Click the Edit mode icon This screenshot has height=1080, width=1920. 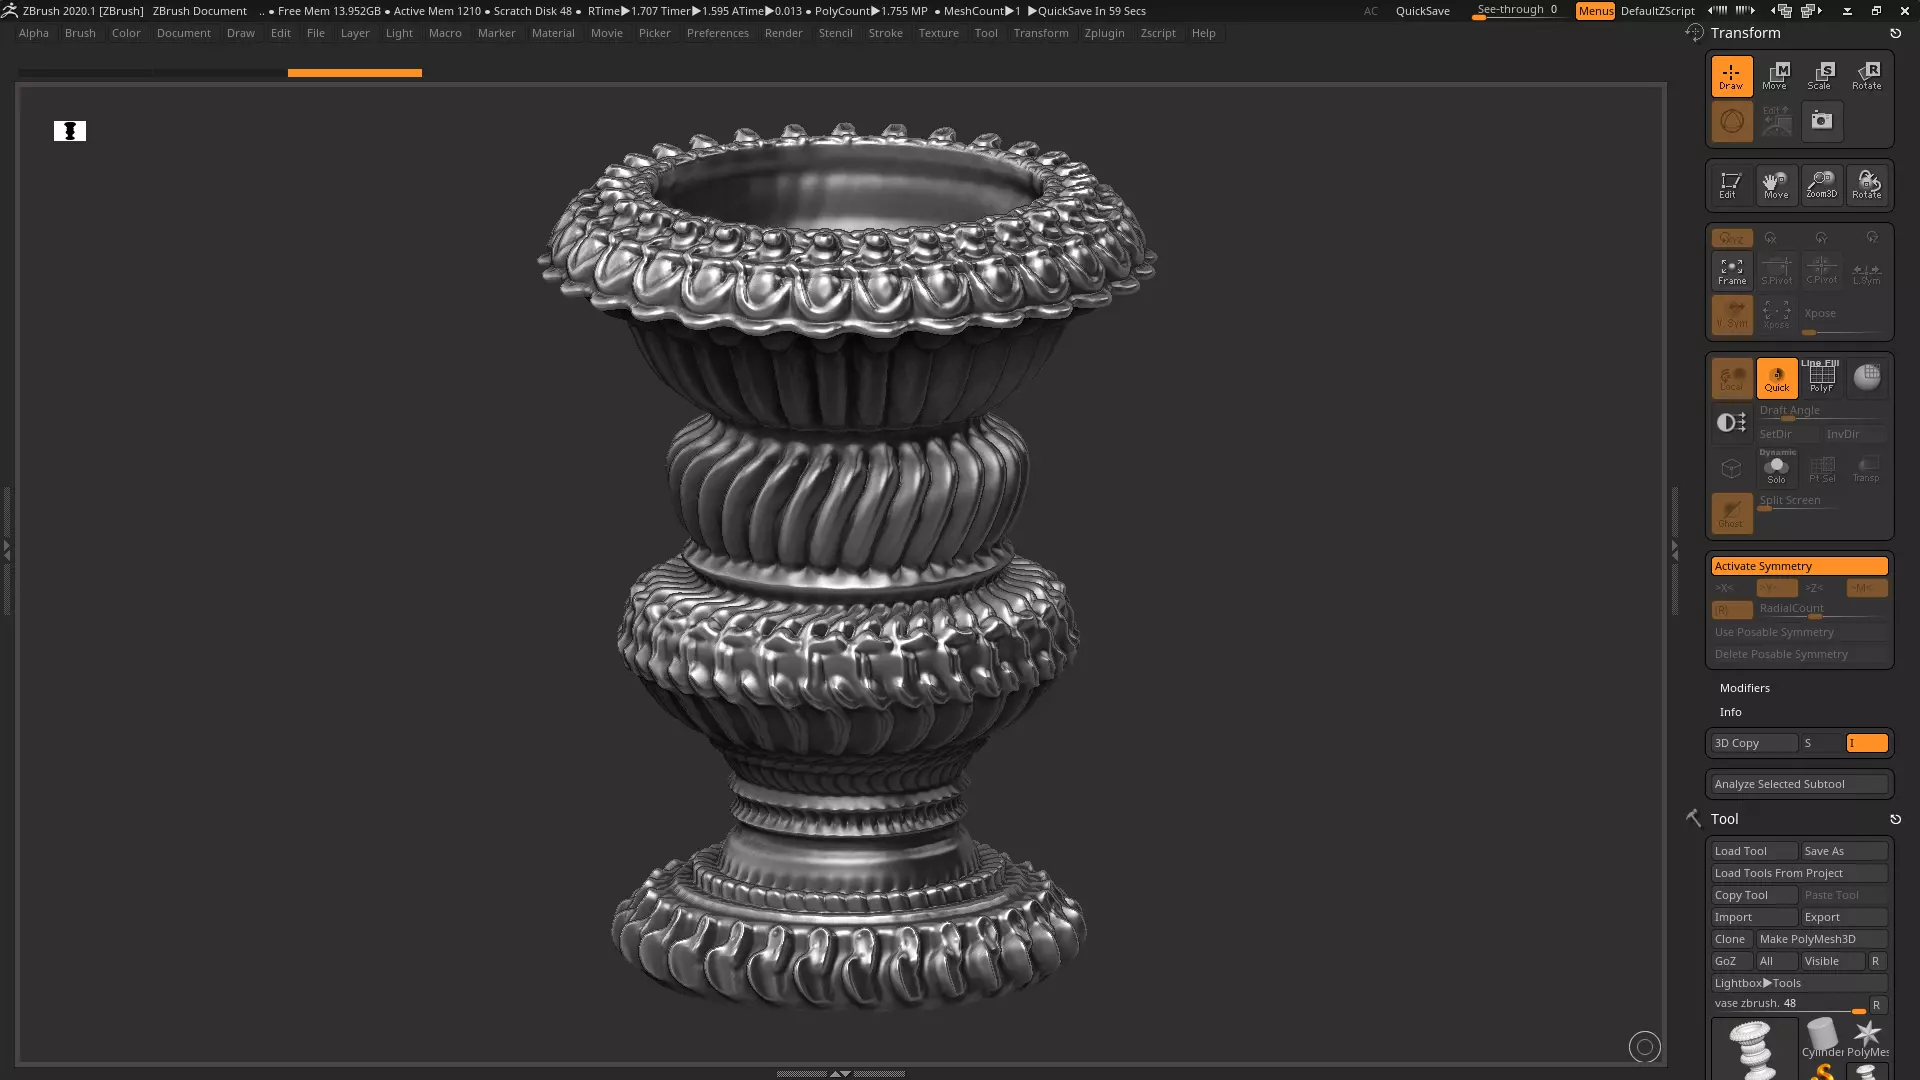[1729, 184]
